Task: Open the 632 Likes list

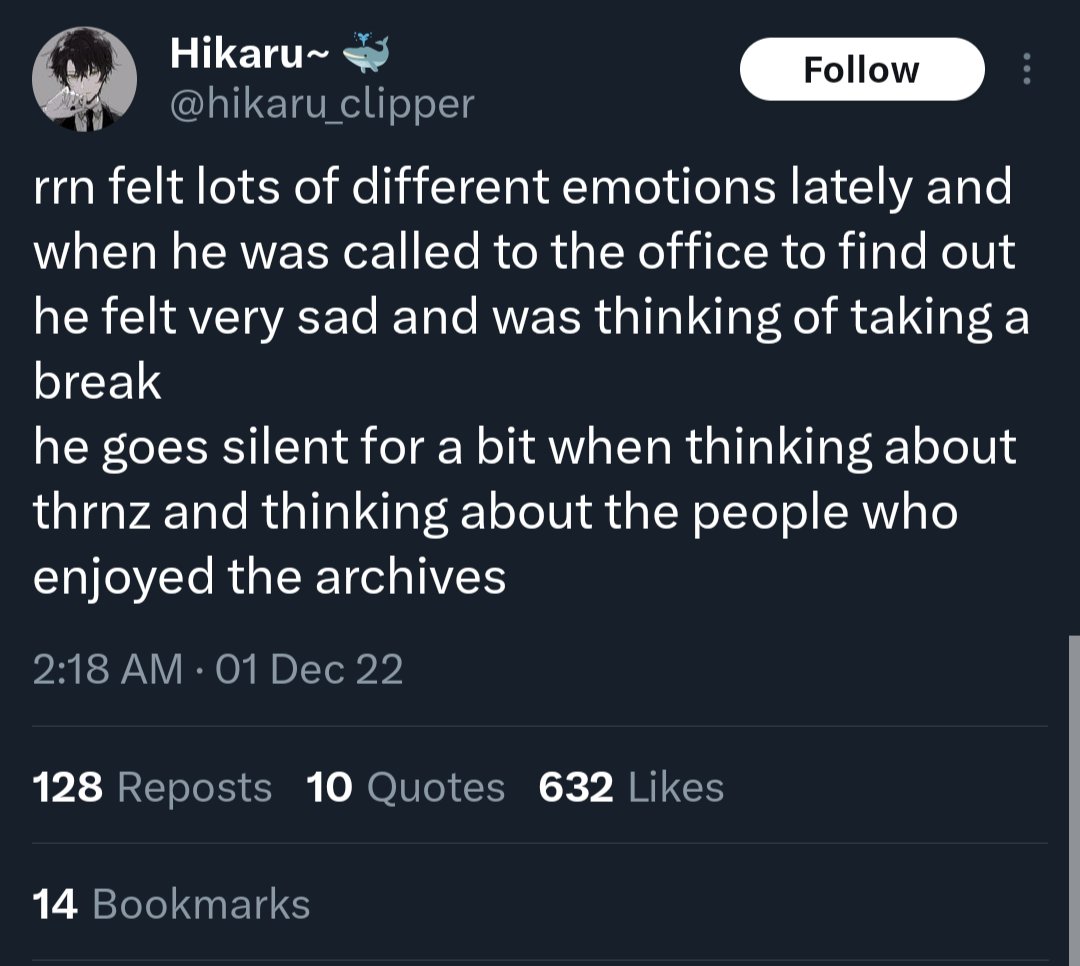Action: point(630,787)
